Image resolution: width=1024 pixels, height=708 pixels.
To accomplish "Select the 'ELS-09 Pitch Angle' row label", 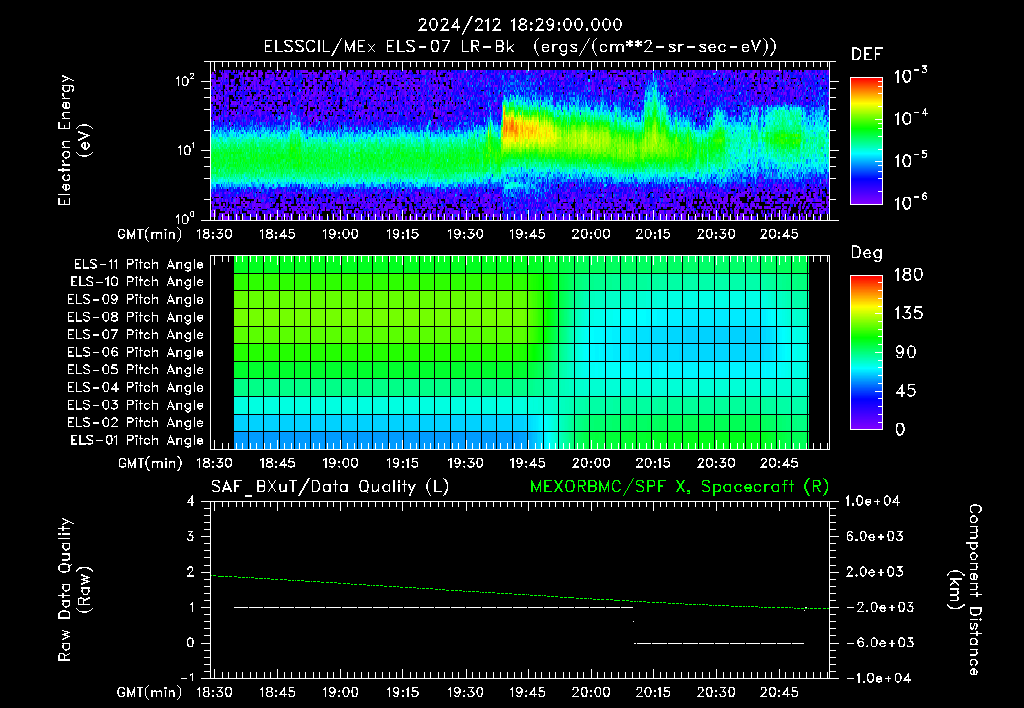I will pyautogui.click(x=136, y=300).
